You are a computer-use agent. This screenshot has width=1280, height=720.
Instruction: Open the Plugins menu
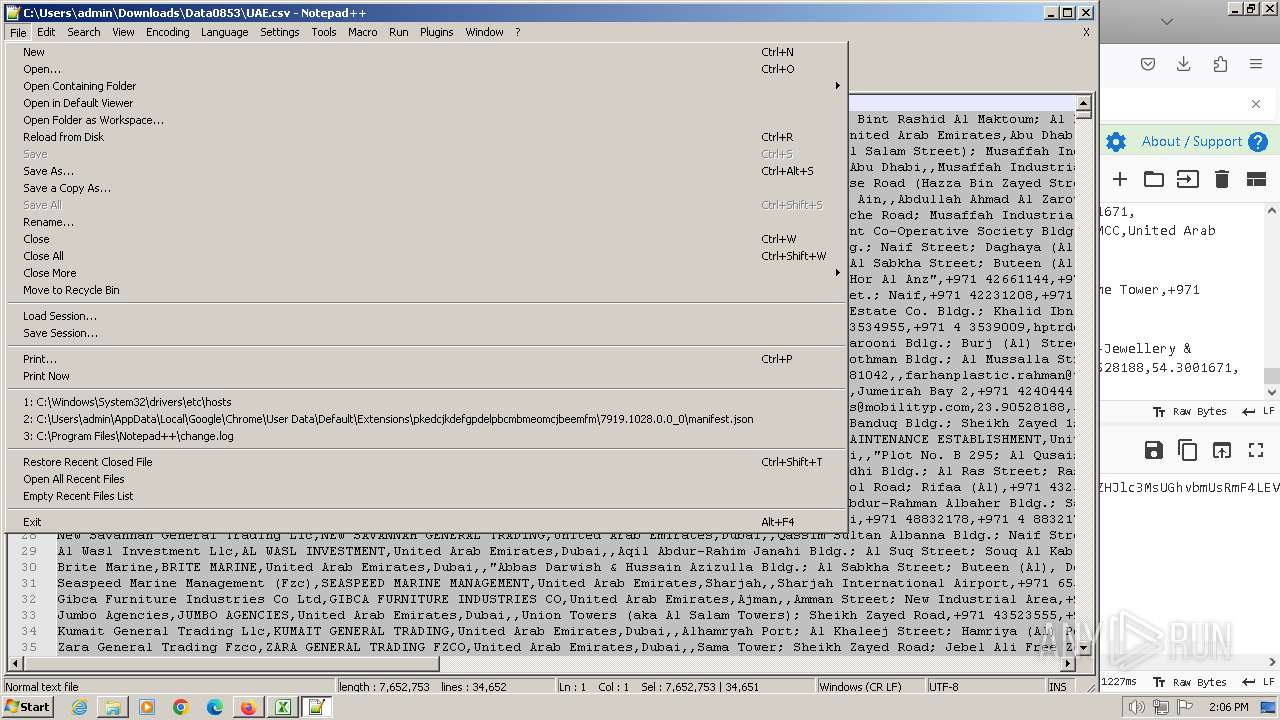pyautogui.click(x=436, y=32)
